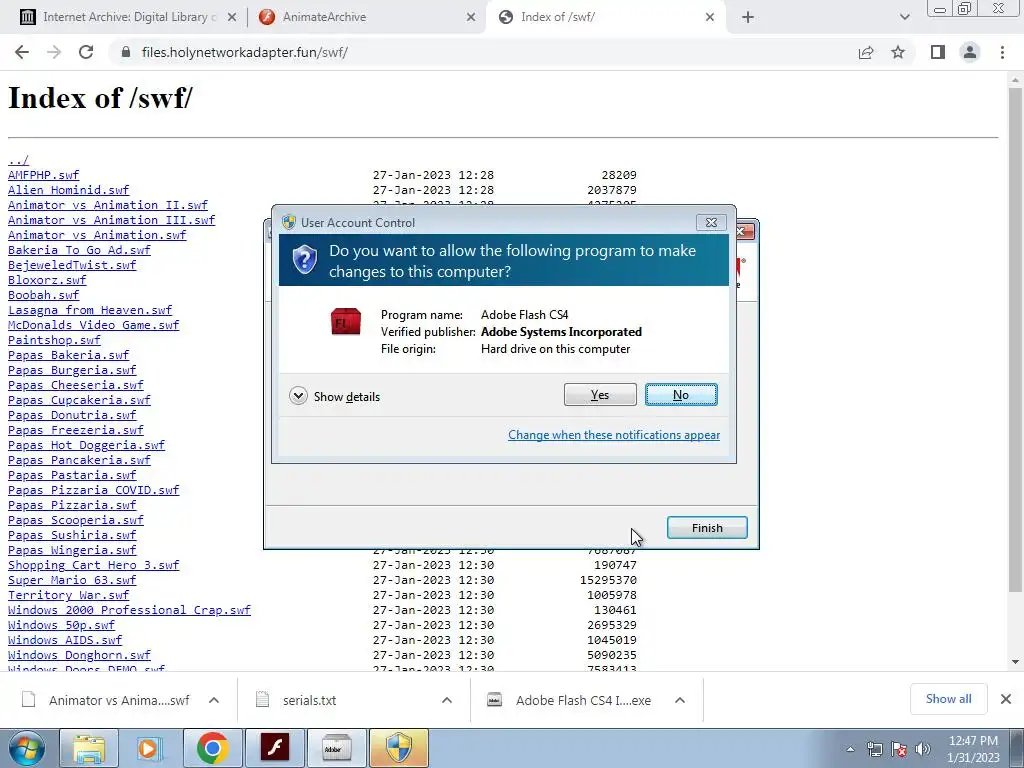
Task: Open Paintshop.swf link
Action: click(54, 340)
